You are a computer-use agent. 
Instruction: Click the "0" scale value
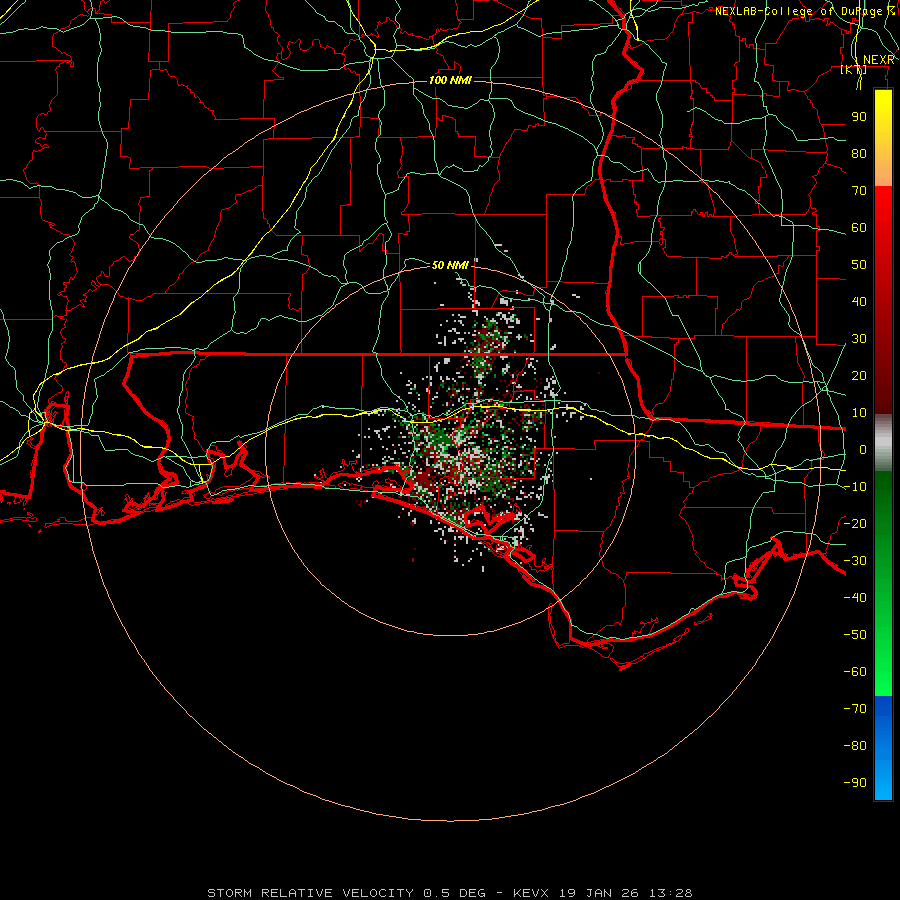(x=863, y=449)
